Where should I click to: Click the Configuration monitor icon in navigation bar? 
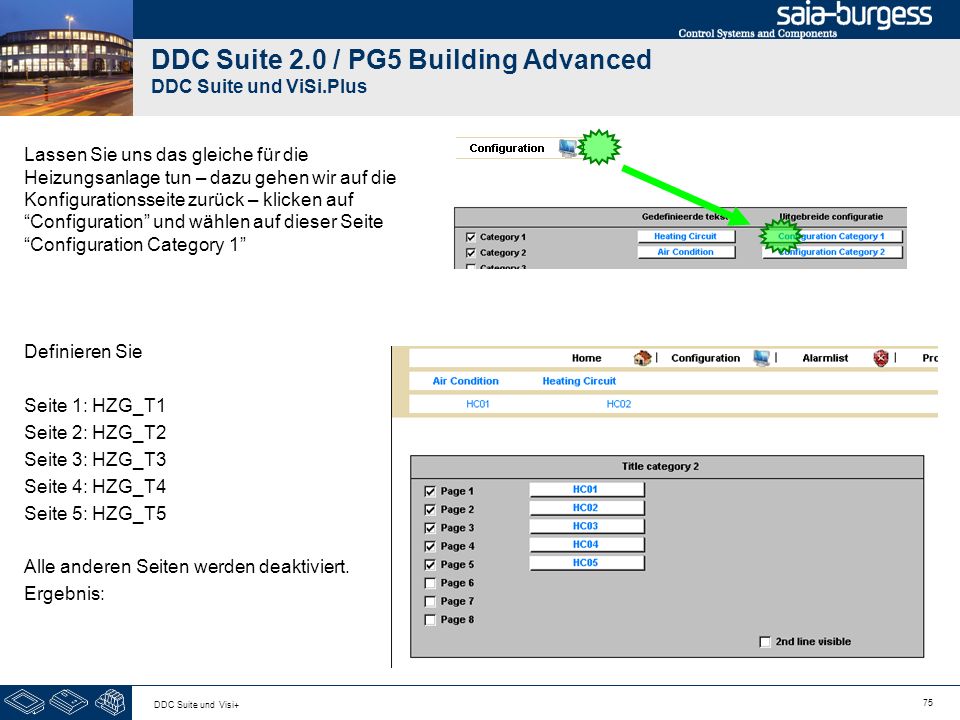[x=761, y=358]
